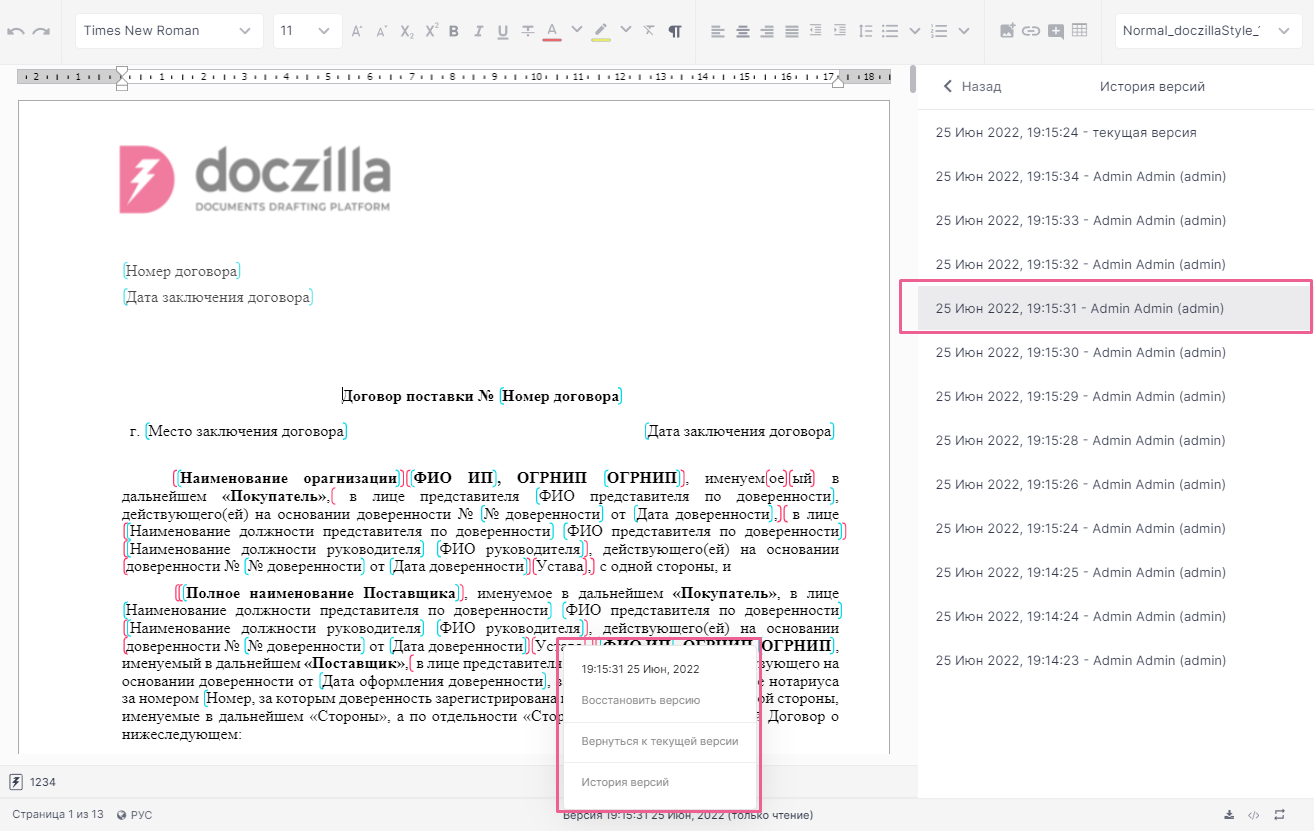Open the highlight color picker arrow

click(626, 30)
